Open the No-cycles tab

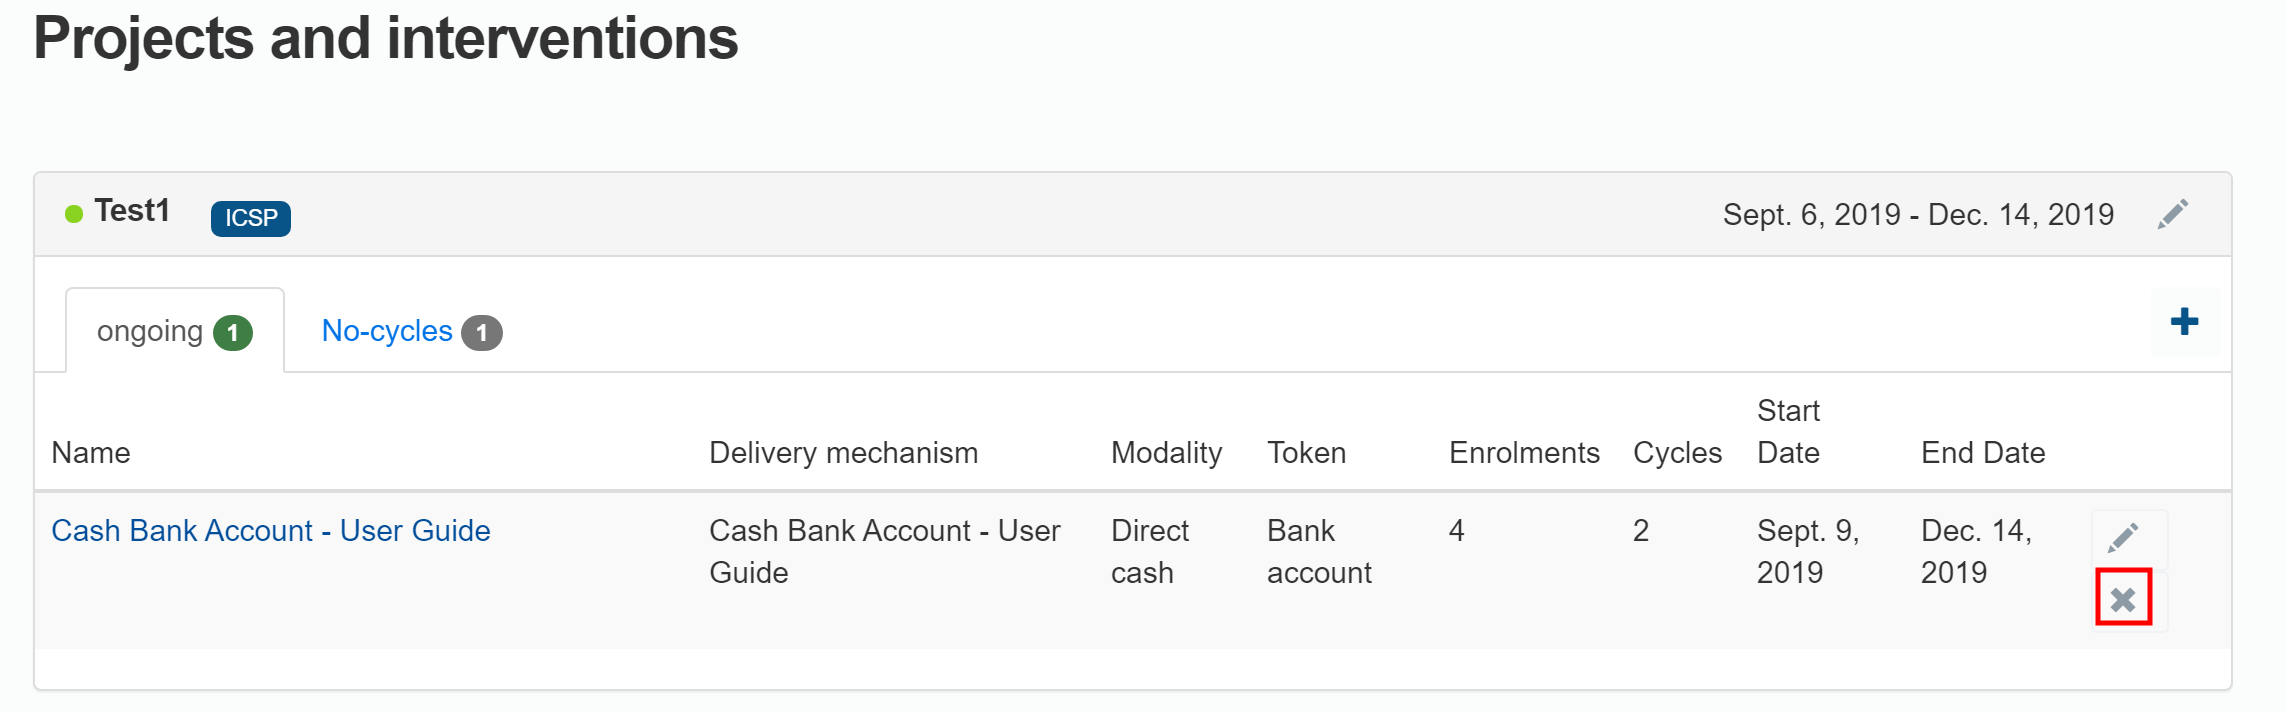387,331
